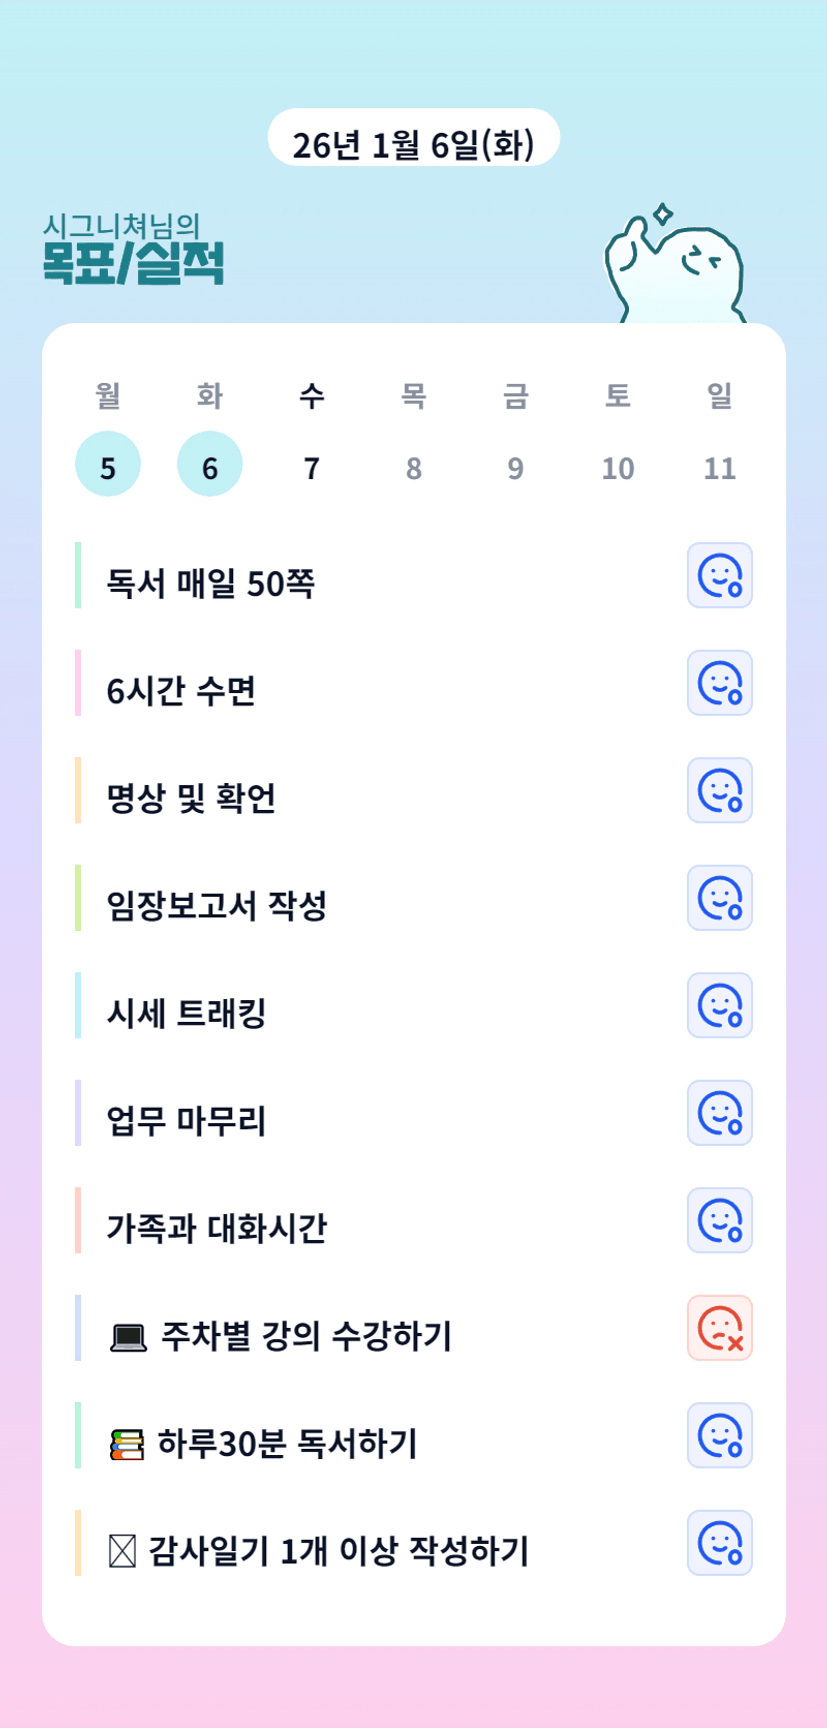Click smiley icon beside 6시간 수면
Screen dimensions: 827x1728
[x=719, y=683]
